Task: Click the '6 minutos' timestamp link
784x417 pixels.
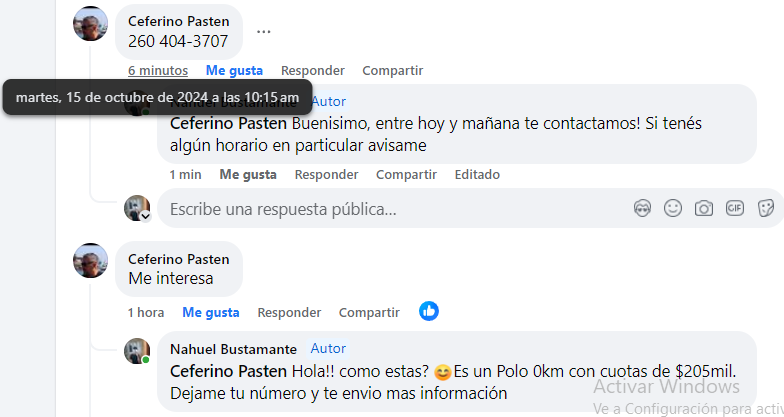Action: tap(158, 70)
